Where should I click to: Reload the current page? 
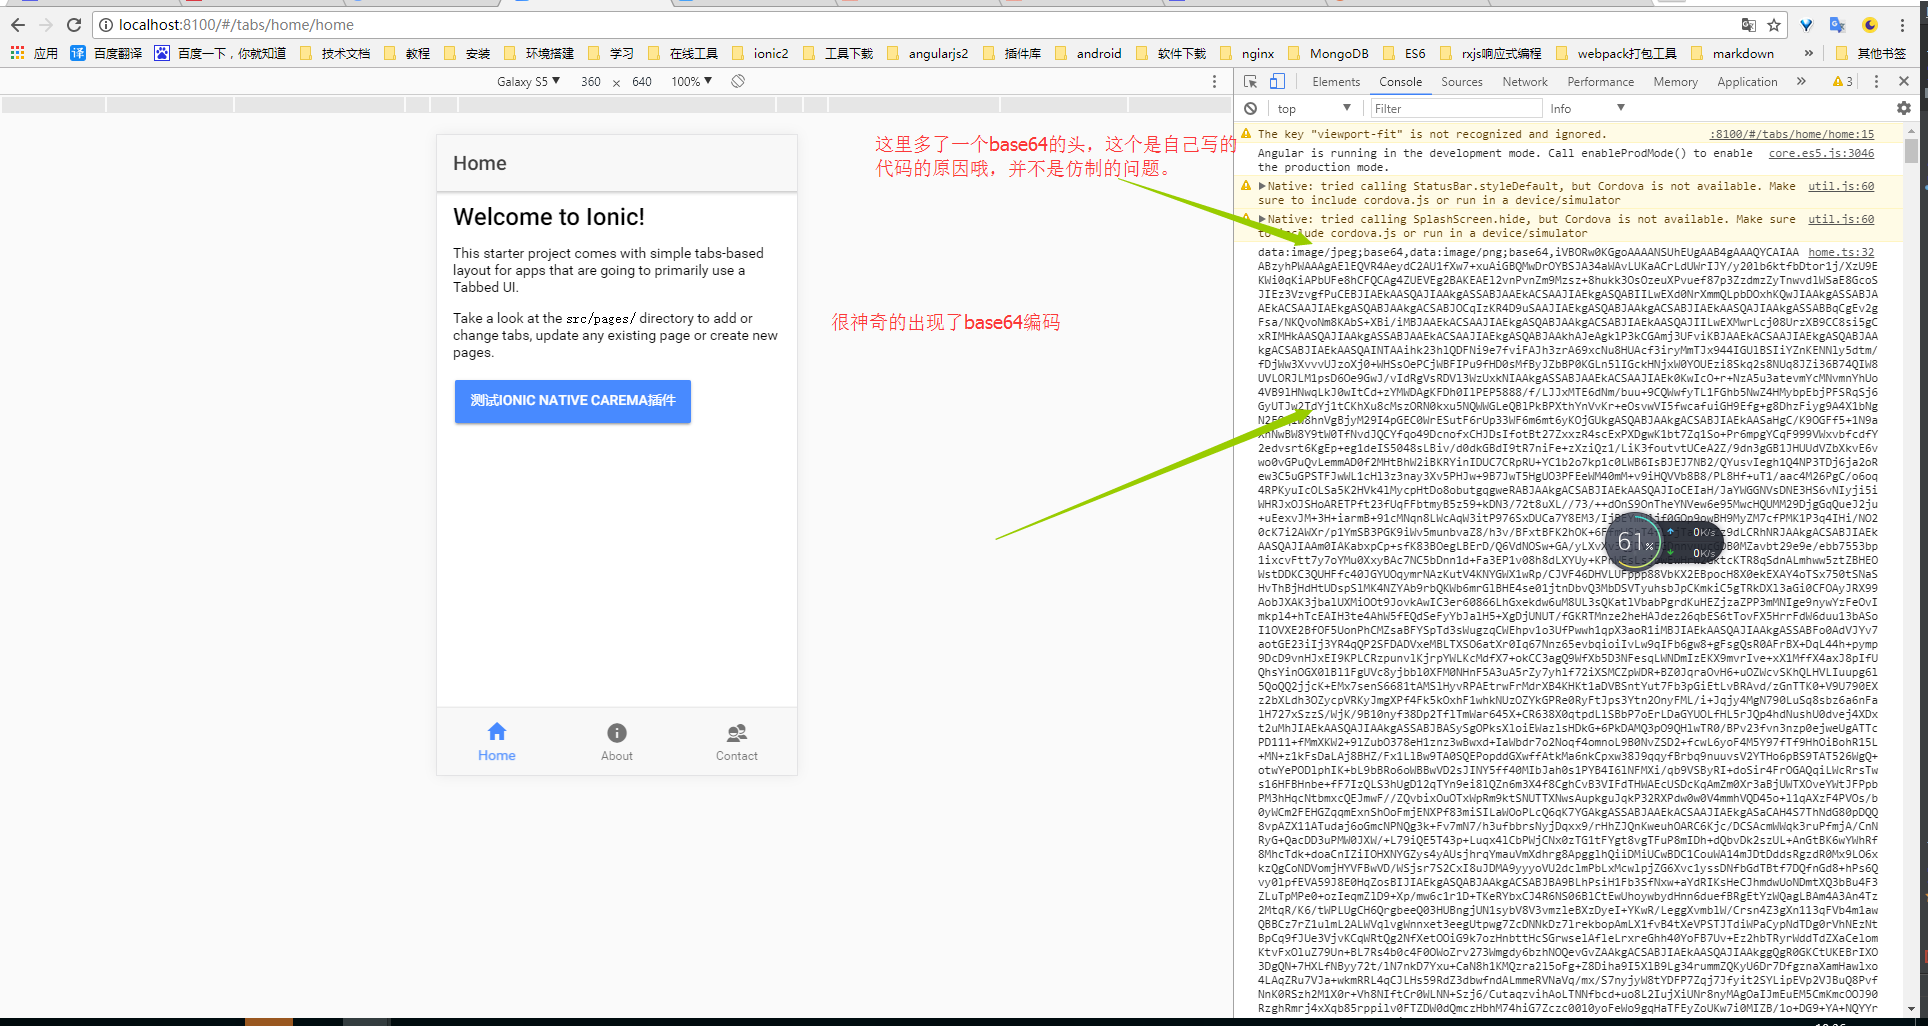point(74,25)
